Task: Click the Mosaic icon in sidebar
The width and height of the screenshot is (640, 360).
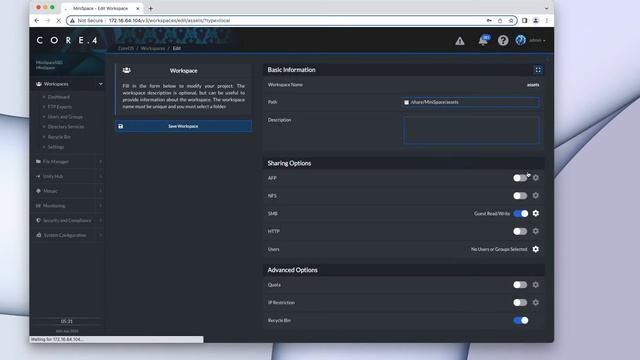Action: pos(38,191)
